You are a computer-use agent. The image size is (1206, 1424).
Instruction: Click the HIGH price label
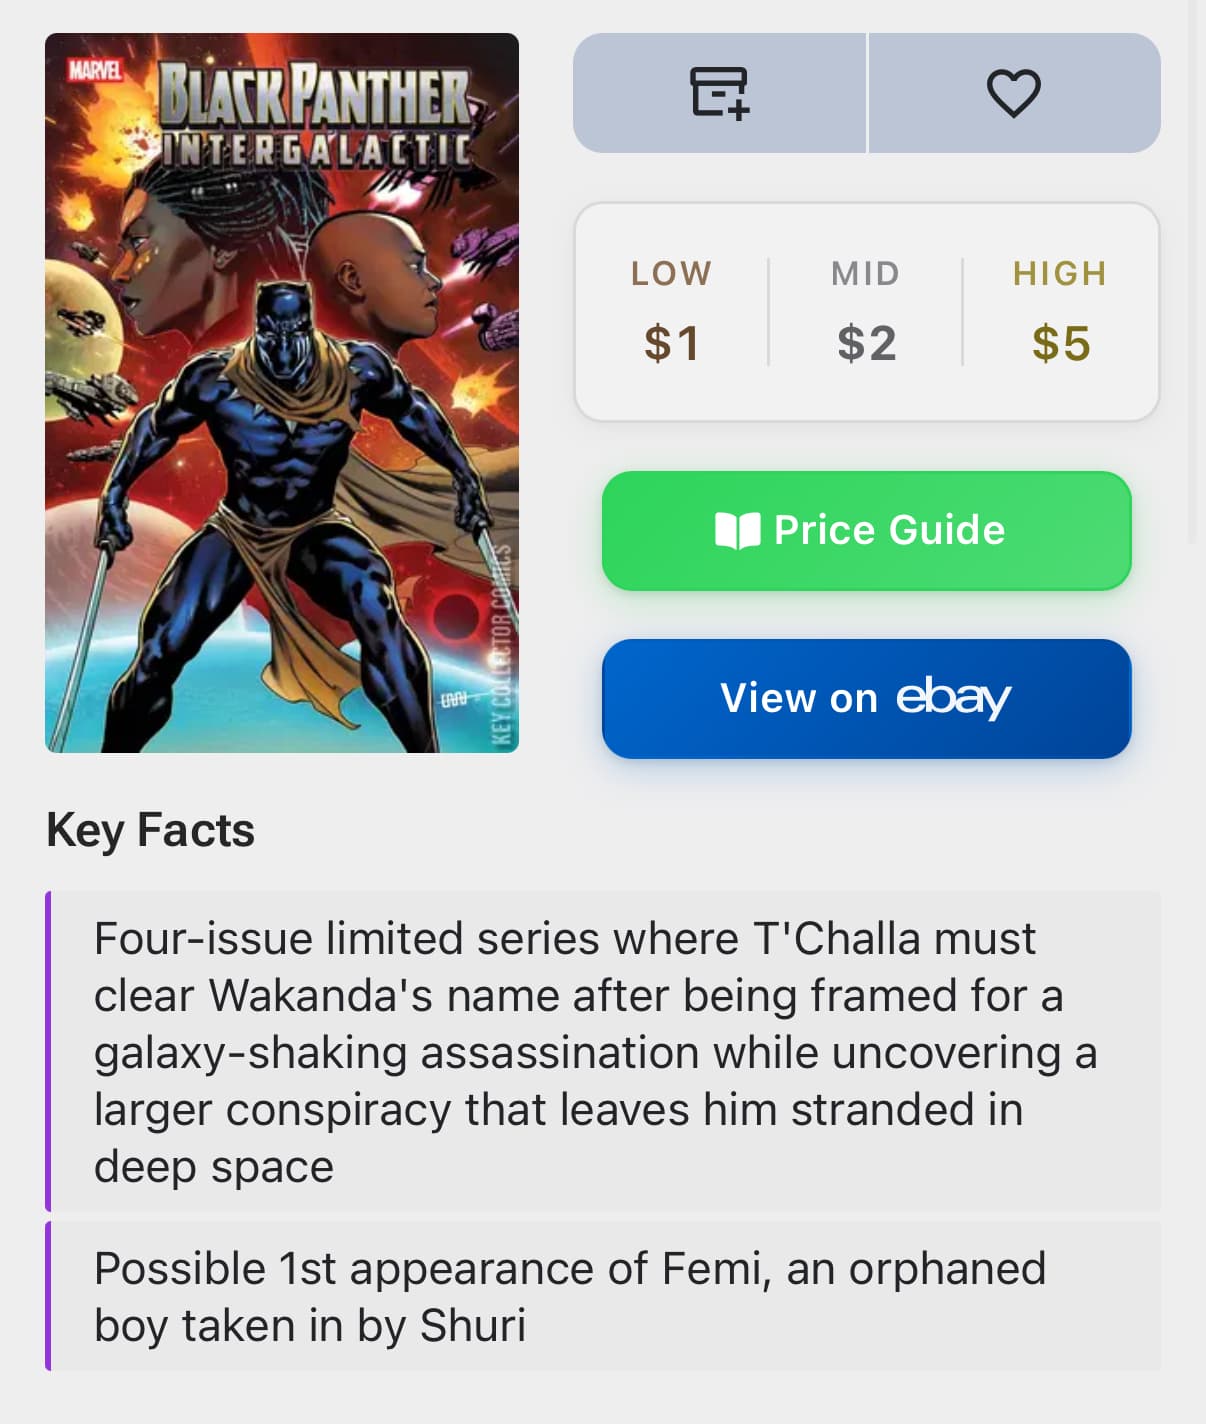click(x=1060, y=273)
